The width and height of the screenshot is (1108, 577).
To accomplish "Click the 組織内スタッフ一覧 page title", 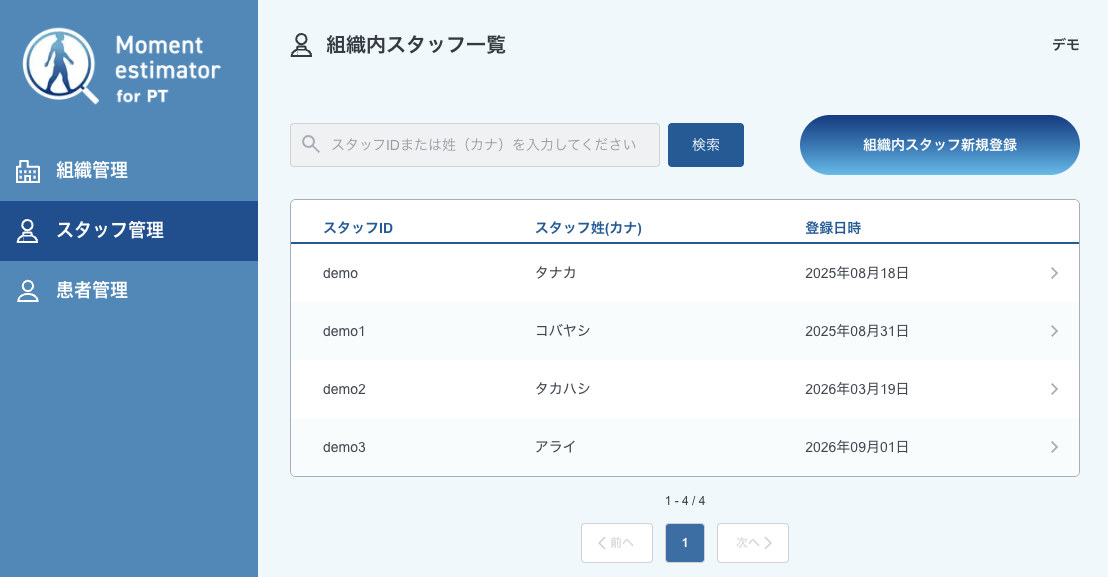I will coord(416,45).
